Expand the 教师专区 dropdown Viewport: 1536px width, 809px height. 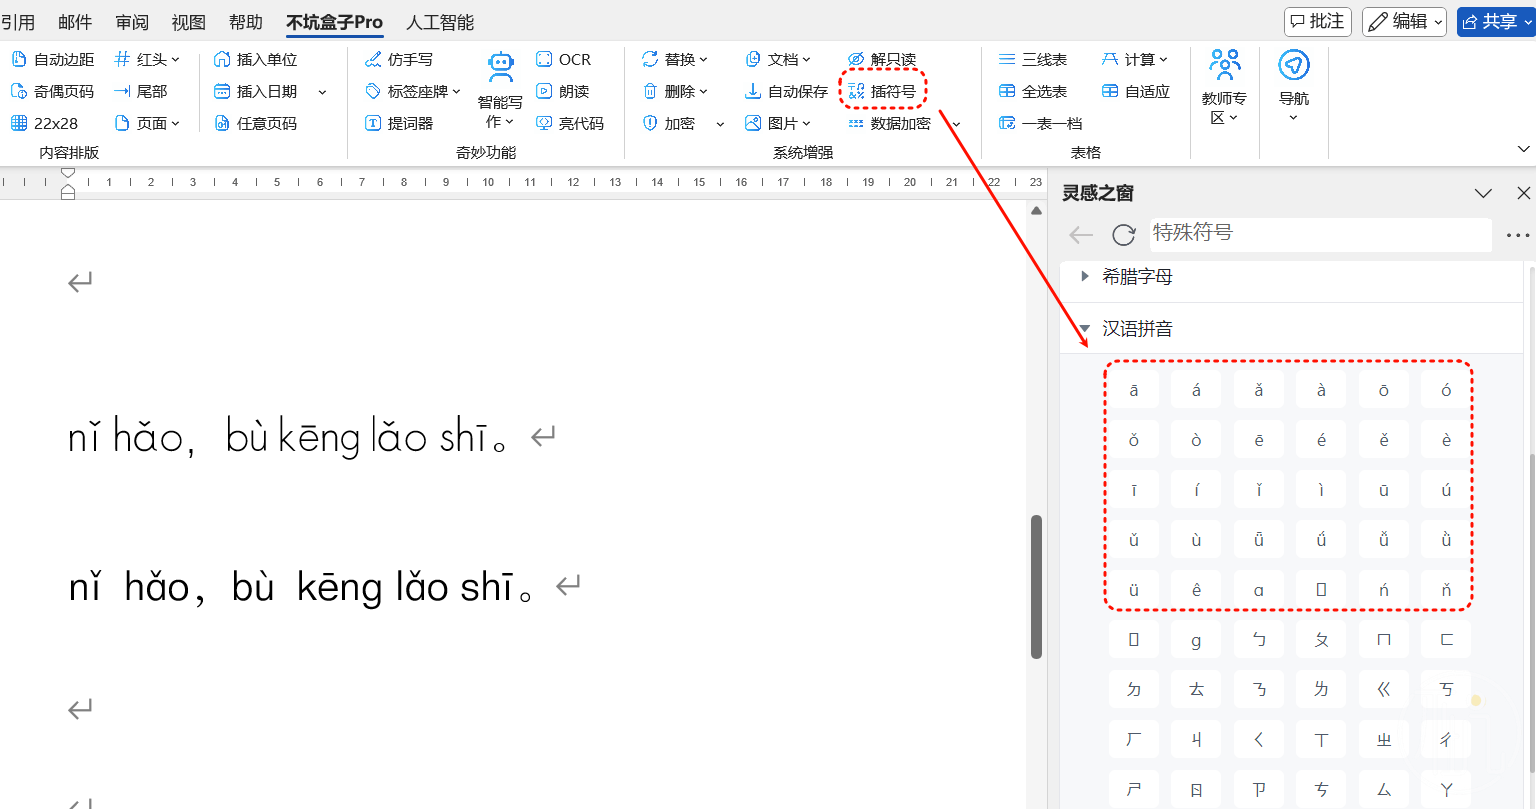1232,118
